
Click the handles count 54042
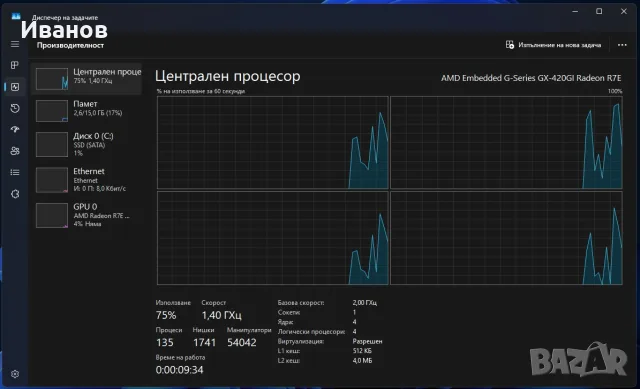242,342
